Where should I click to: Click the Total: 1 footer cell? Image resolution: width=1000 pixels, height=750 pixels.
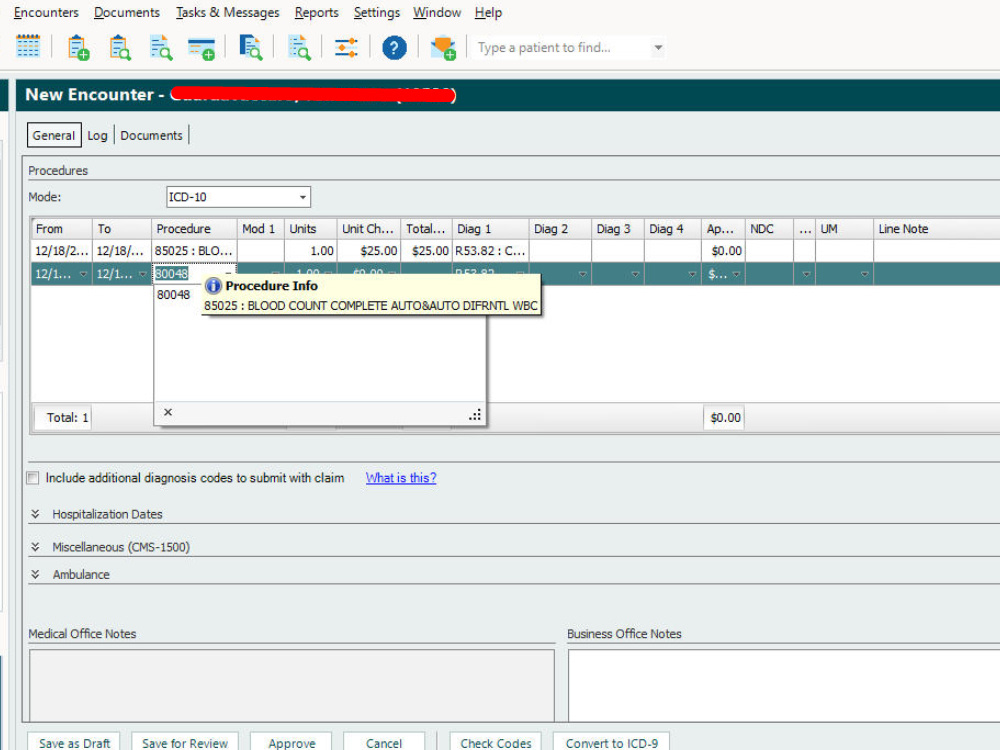click(x=63, y=418)
